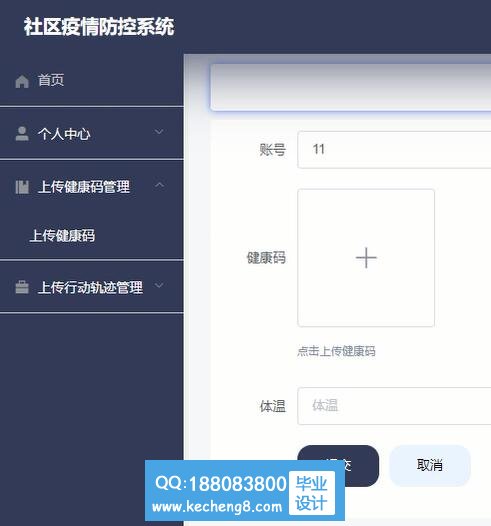Focus the 体温 input field
The height and width of the screenshot is (526, 491).
coord(394,406)
